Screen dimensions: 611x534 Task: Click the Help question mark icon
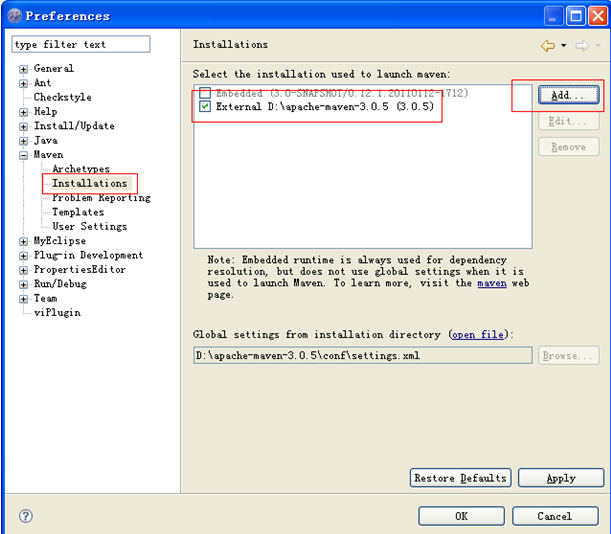(26, 516)
